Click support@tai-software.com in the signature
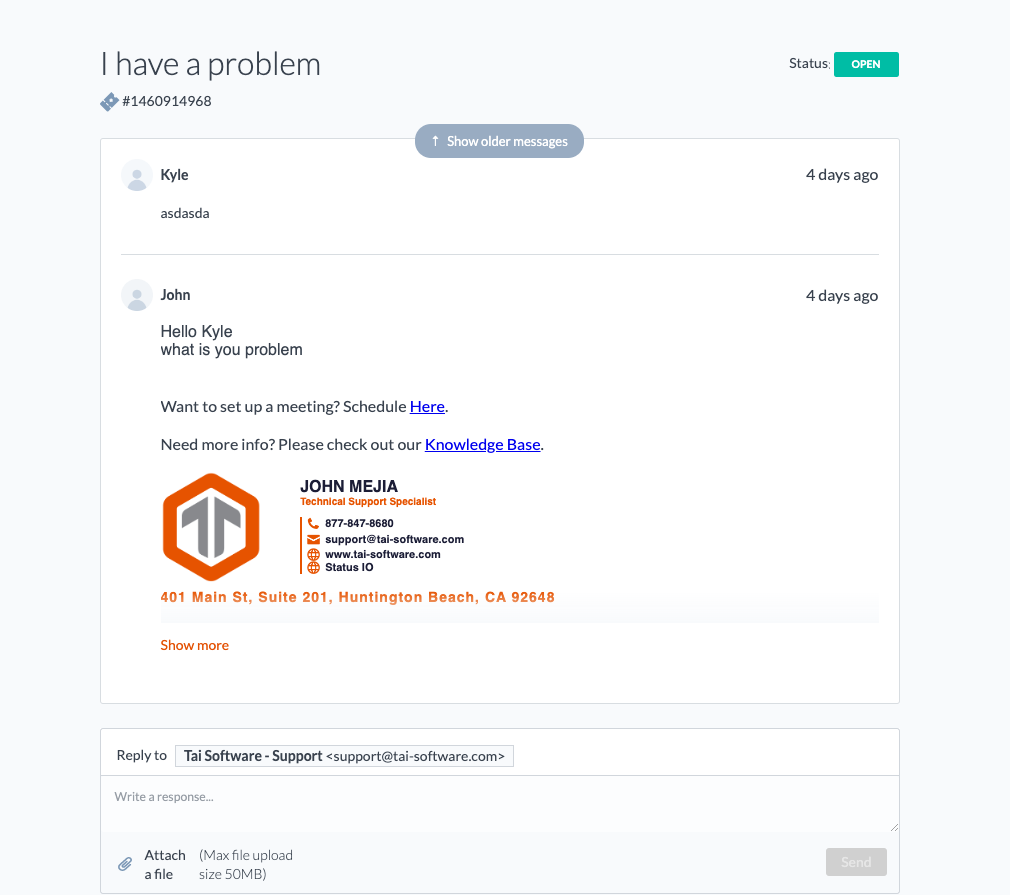1010x895 pixels. pos(394,539)
